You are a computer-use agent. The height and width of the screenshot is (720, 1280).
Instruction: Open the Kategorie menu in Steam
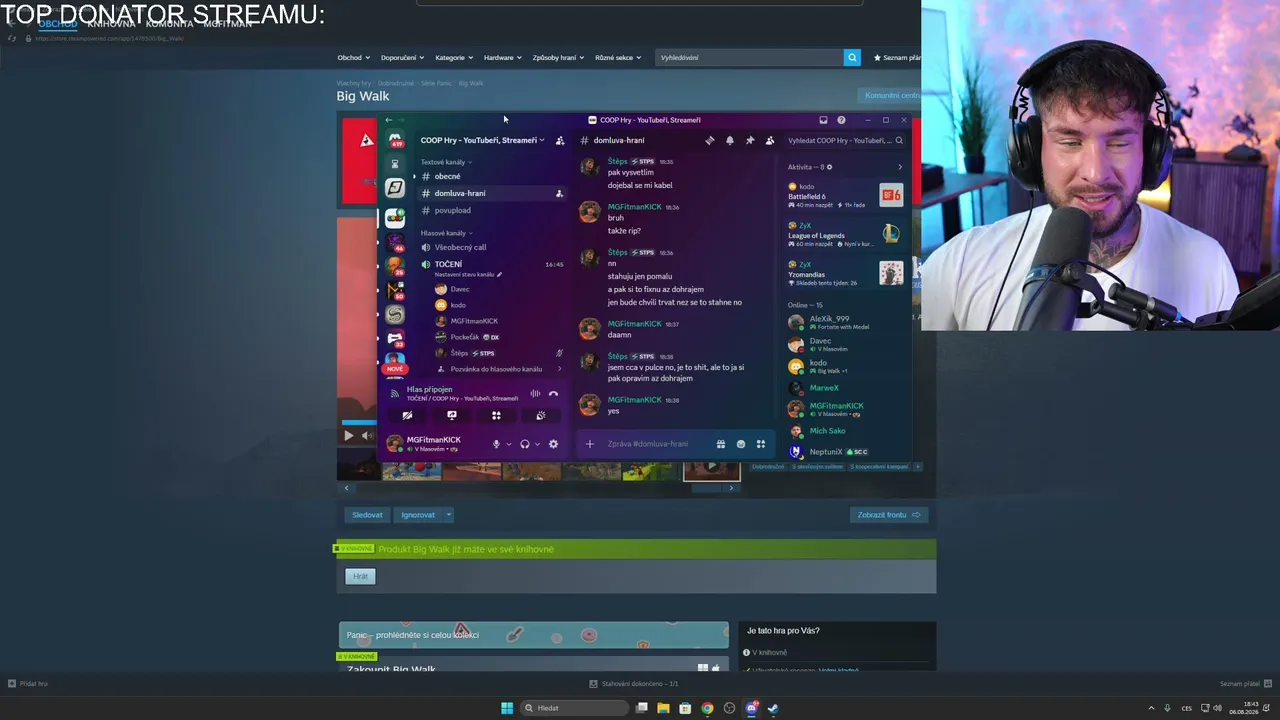tap(454, 57)
